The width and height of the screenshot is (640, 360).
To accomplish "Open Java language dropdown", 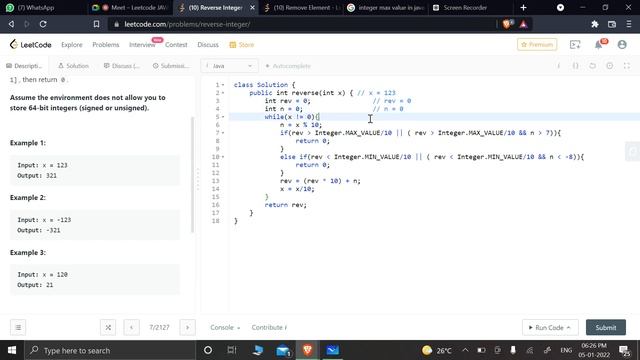I will (x=229, y=66).
